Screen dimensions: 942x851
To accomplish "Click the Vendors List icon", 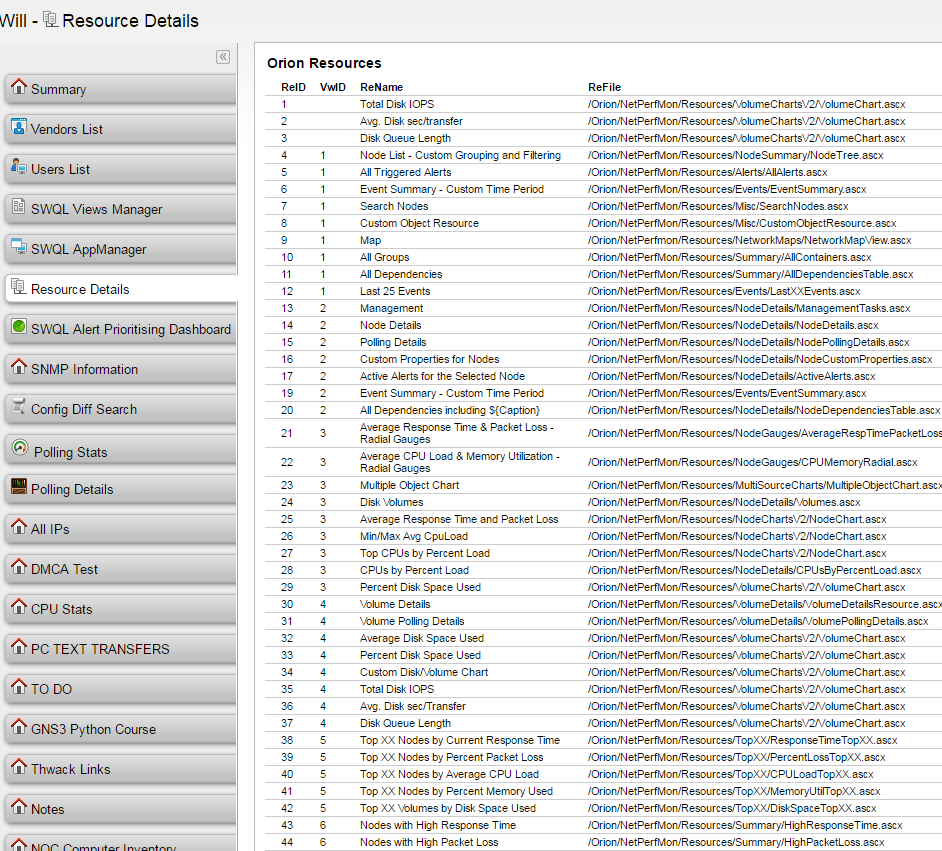I will [19, 127].
